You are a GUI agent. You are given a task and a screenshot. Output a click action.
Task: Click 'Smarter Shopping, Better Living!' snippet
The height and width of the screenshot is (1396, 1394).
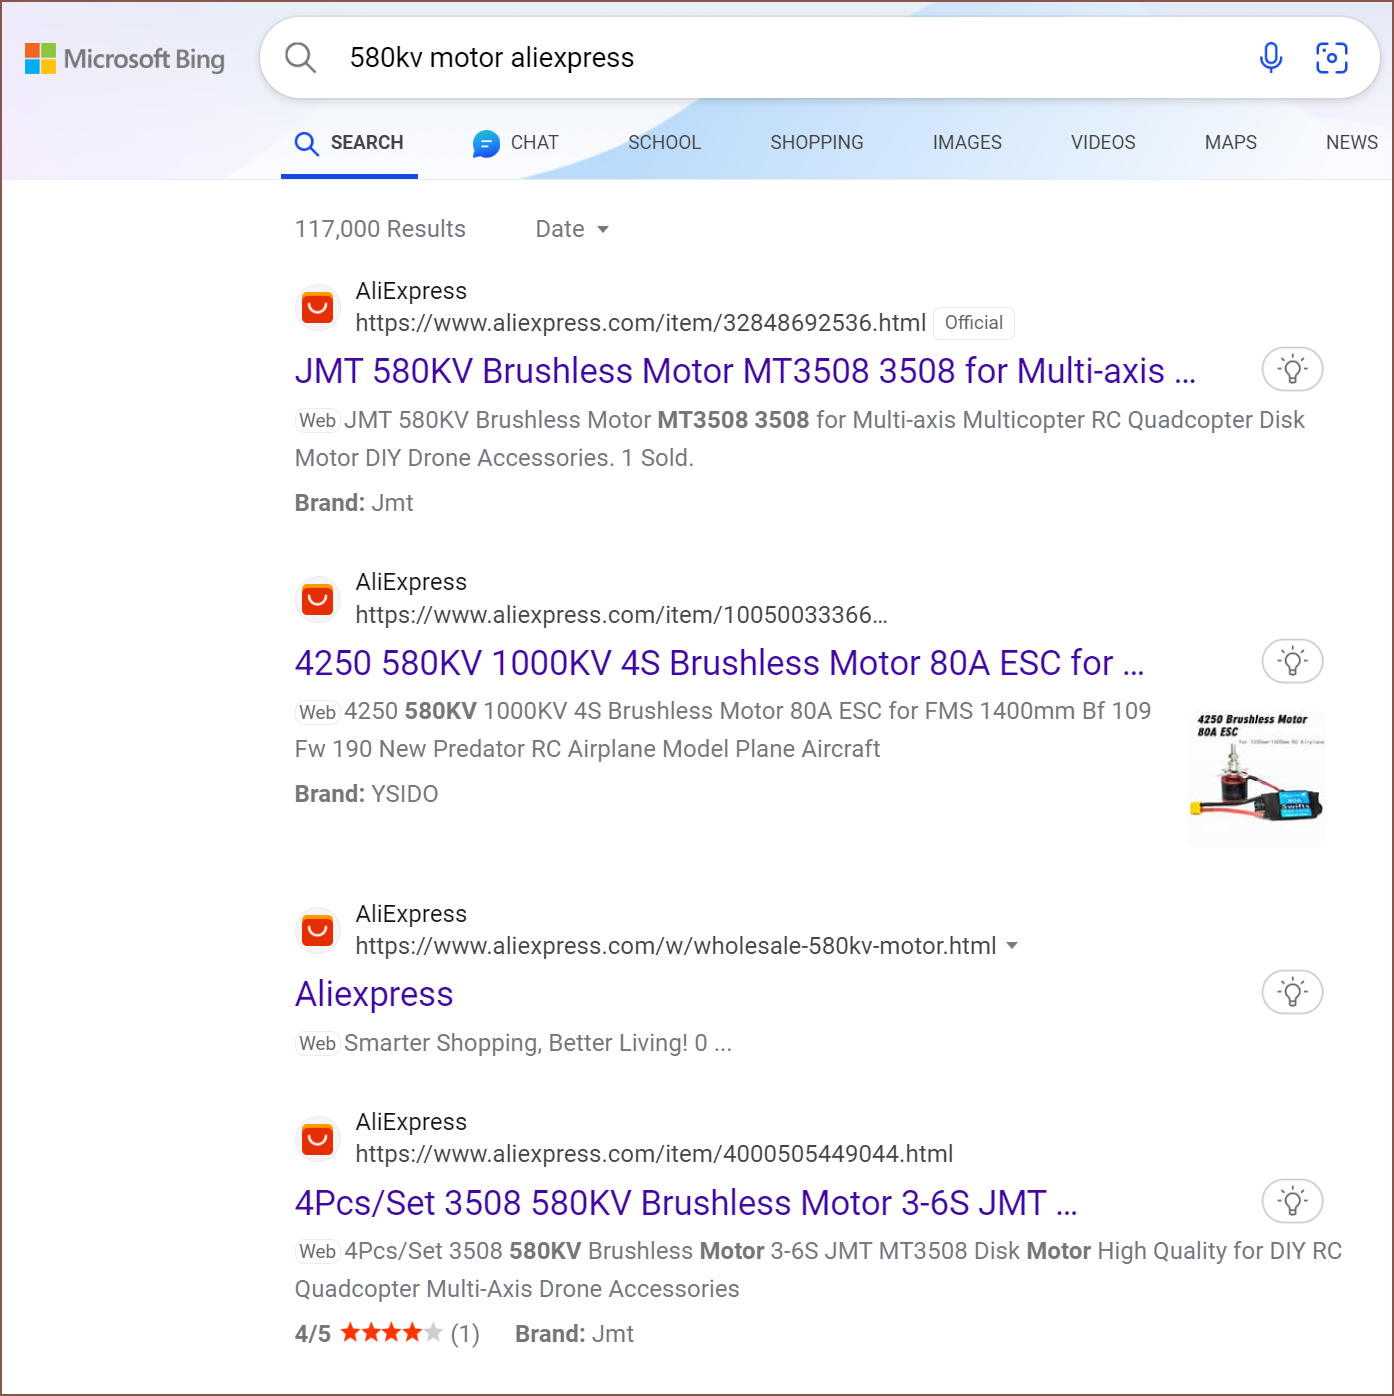click(x=537, y=1043)
